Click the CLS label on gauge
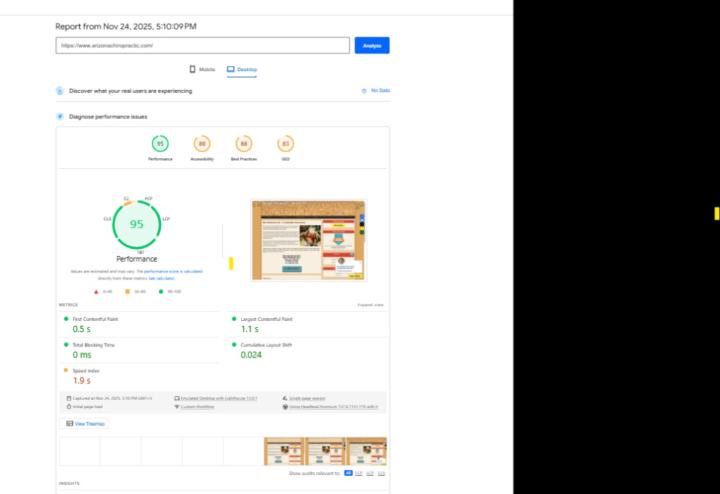This screenshot has height=494, width=720. click(x=107, y=219)
